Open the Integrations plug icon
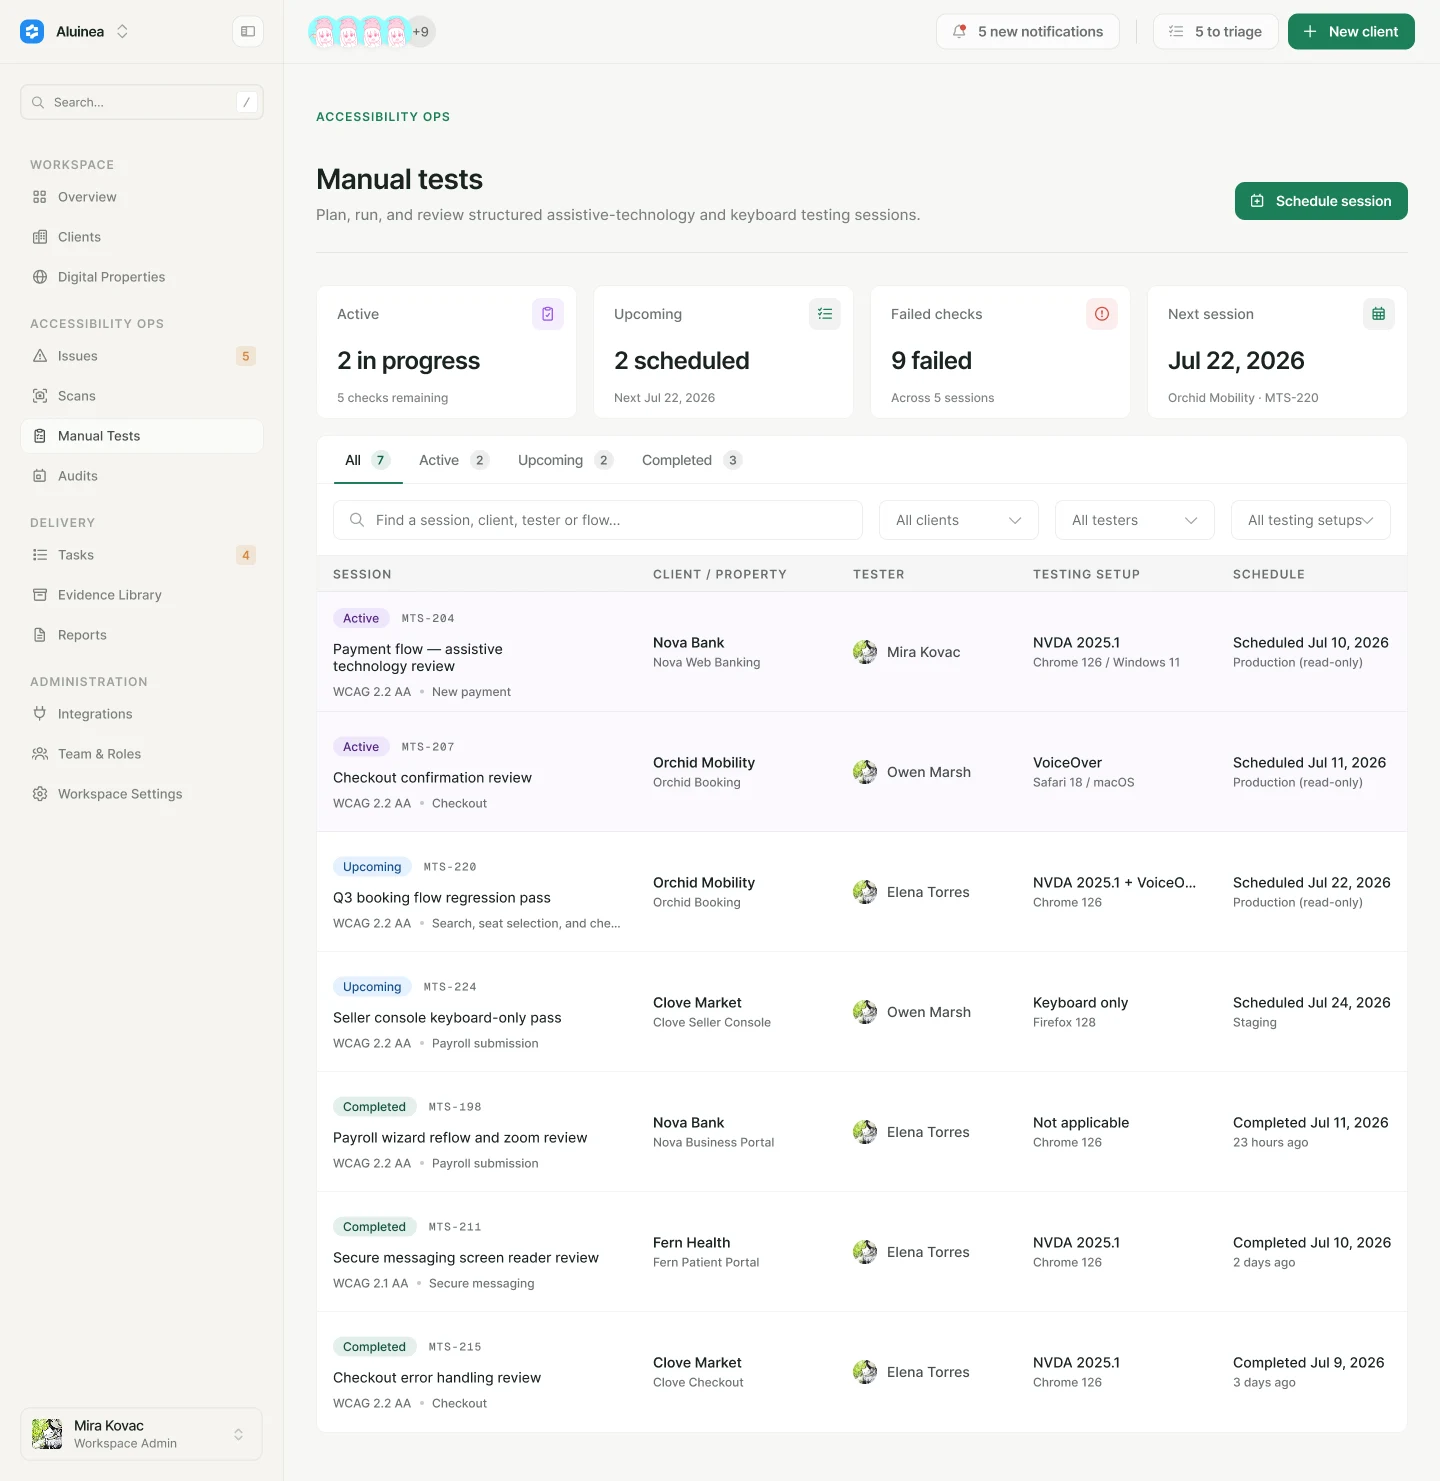The height and width of the screenshot is (1481, 1440). (40, 714)
